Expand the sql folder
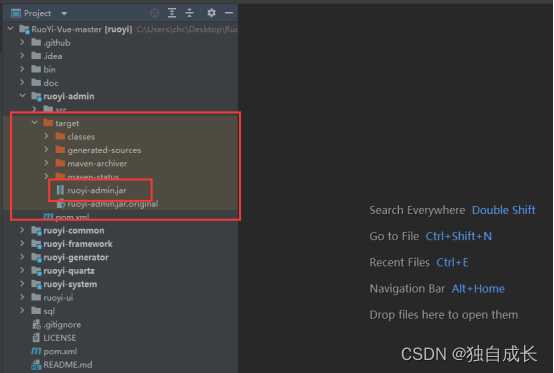Image resolution: width=554 pixels, height=373 pixels. pos(22,310)
